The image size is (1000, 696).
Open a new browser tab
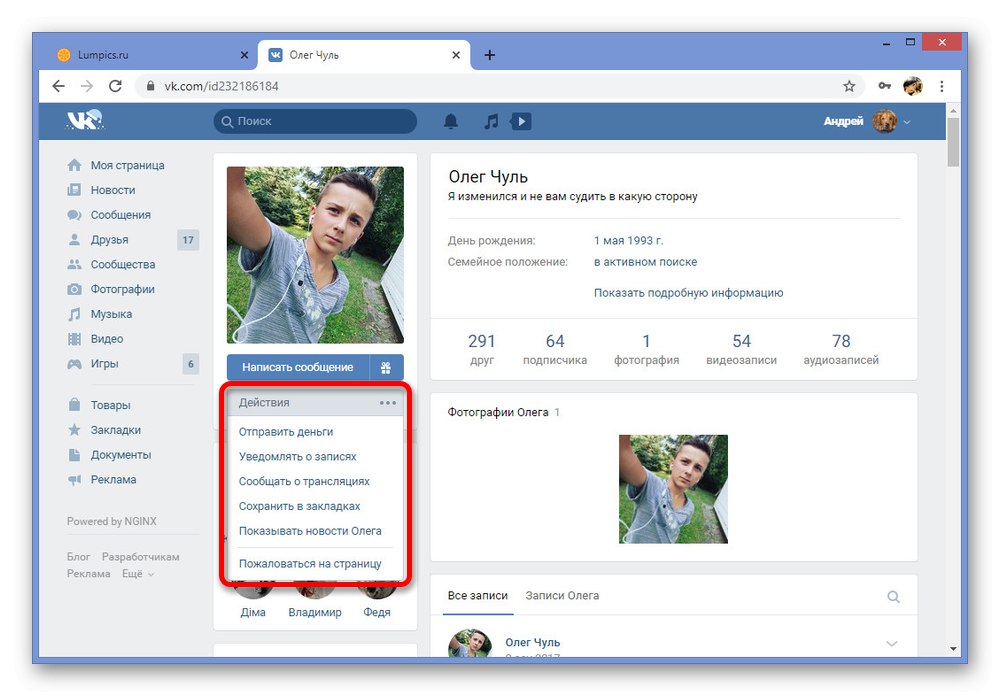pos(490,55)
